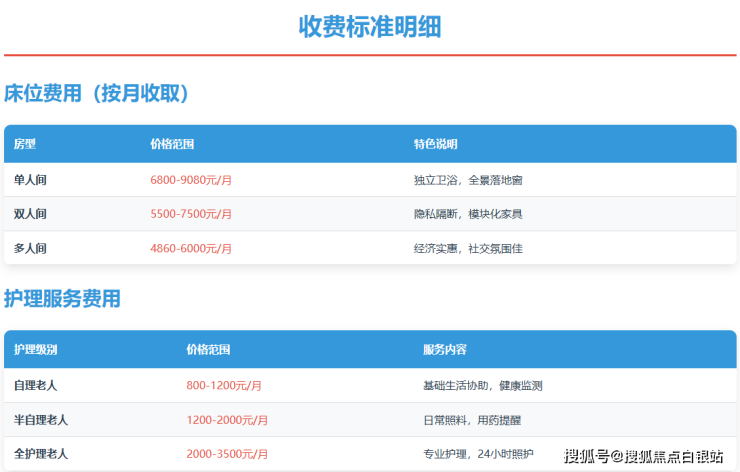The image size is (740, 472).
Task: Click the 2000-3500元/月 price
Action: [227, 454]
